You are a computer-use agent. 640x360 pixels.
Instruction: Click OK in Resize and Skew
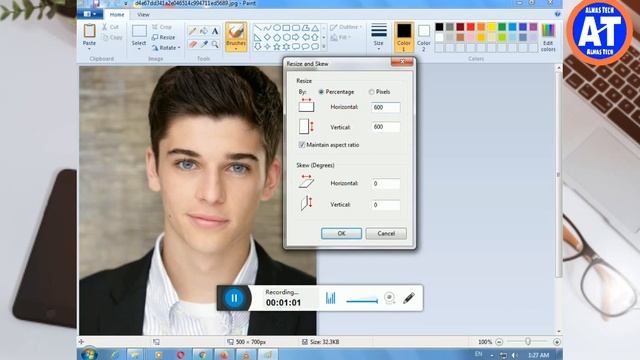341,233
